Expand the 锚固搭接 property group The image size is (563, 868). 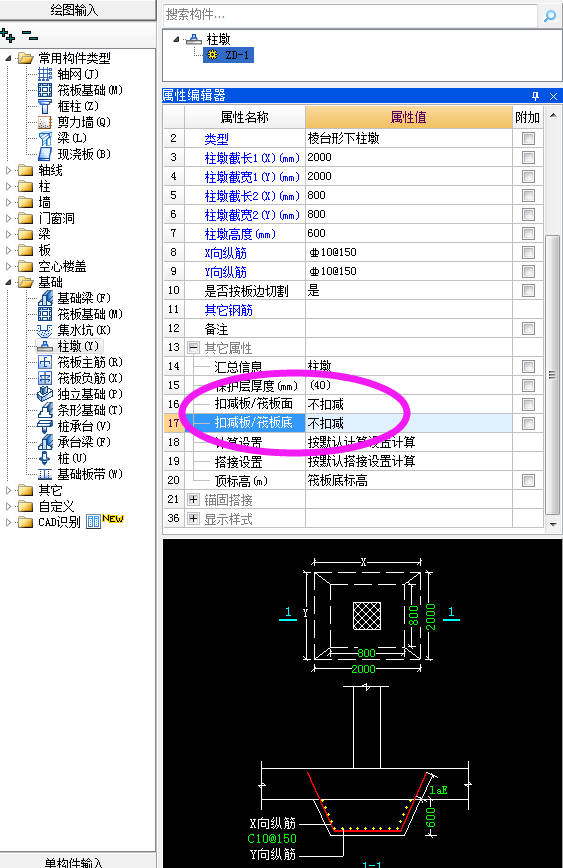click(x=193, y=500)
